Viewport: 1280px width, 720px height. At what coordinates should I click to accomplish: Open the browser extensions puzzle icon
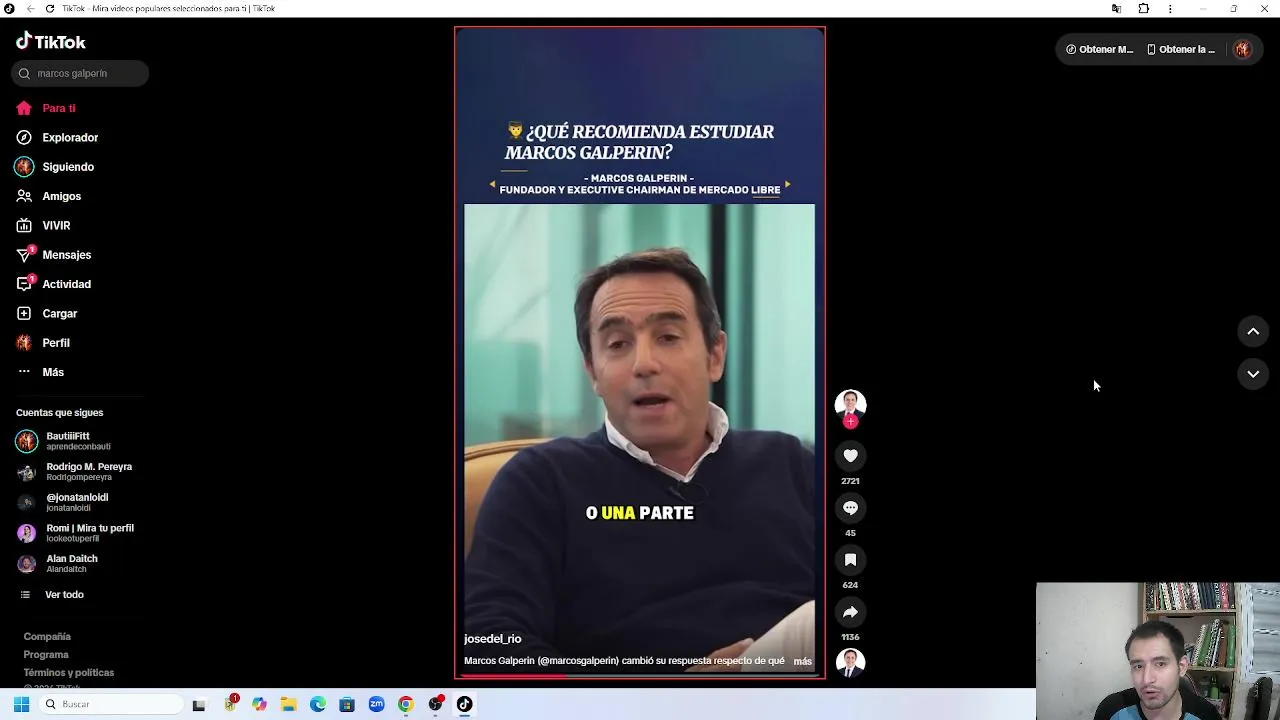1144,8
